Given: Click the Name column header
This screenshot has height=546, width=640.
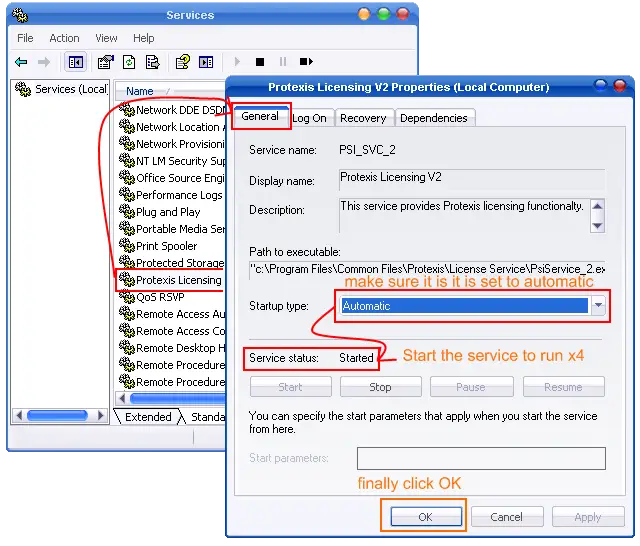Looking at the screenshot, I should coord(170,91).
